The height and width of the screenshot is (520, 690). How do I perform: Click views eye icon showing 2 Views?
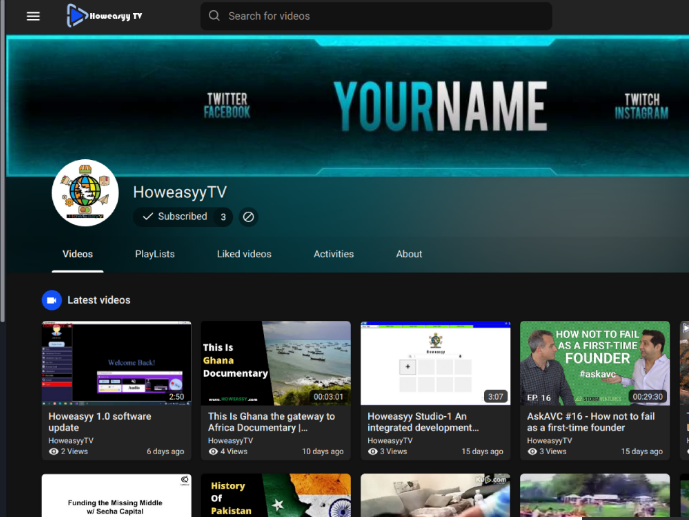point(54,451)
